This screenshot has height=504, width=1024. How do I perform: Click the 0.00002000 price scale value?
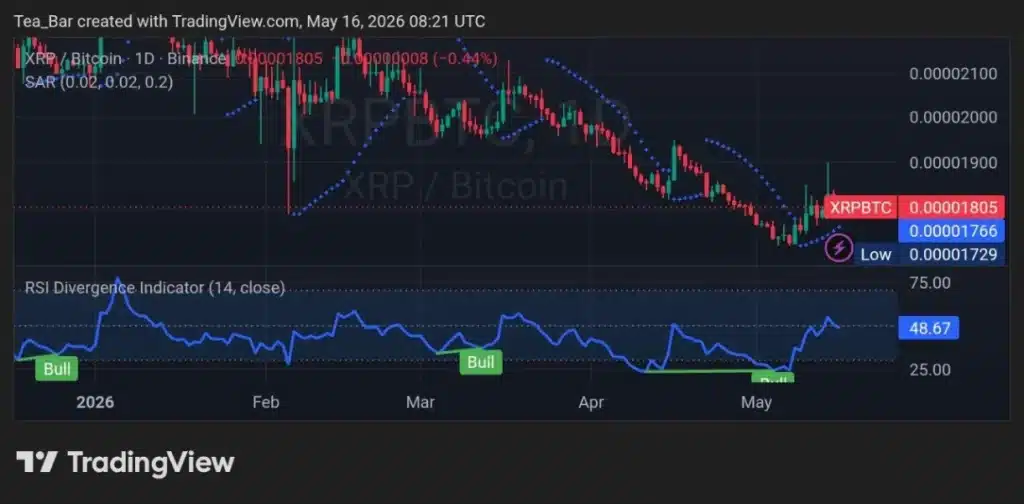pos(953,118)
